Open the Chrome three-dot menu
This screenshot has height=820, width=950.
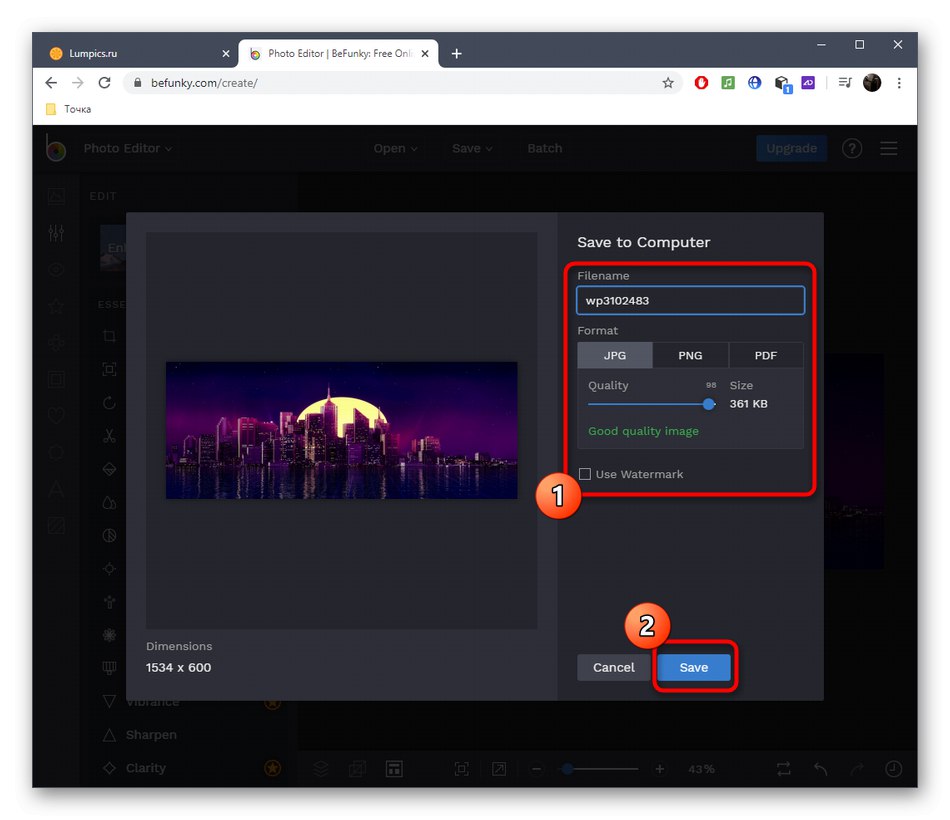point(899,83)
